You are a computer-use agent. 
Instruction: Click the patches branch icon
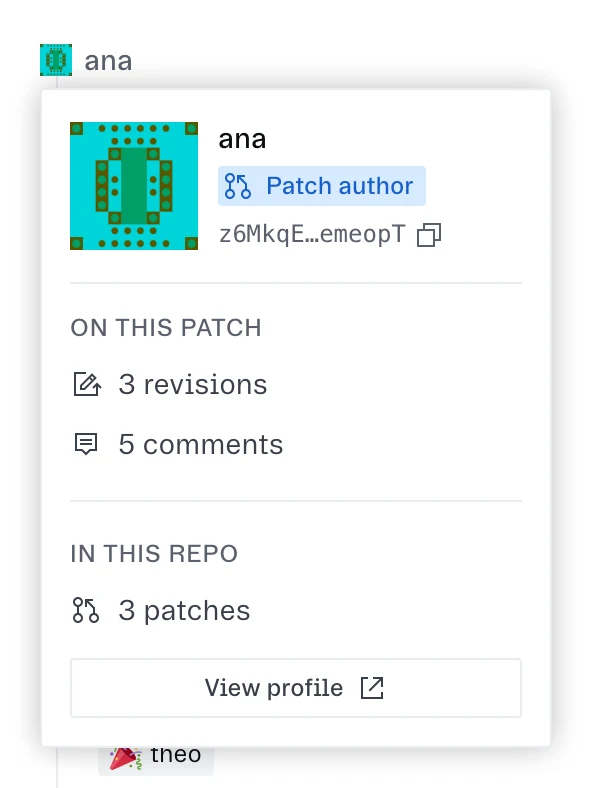point(86,610)
